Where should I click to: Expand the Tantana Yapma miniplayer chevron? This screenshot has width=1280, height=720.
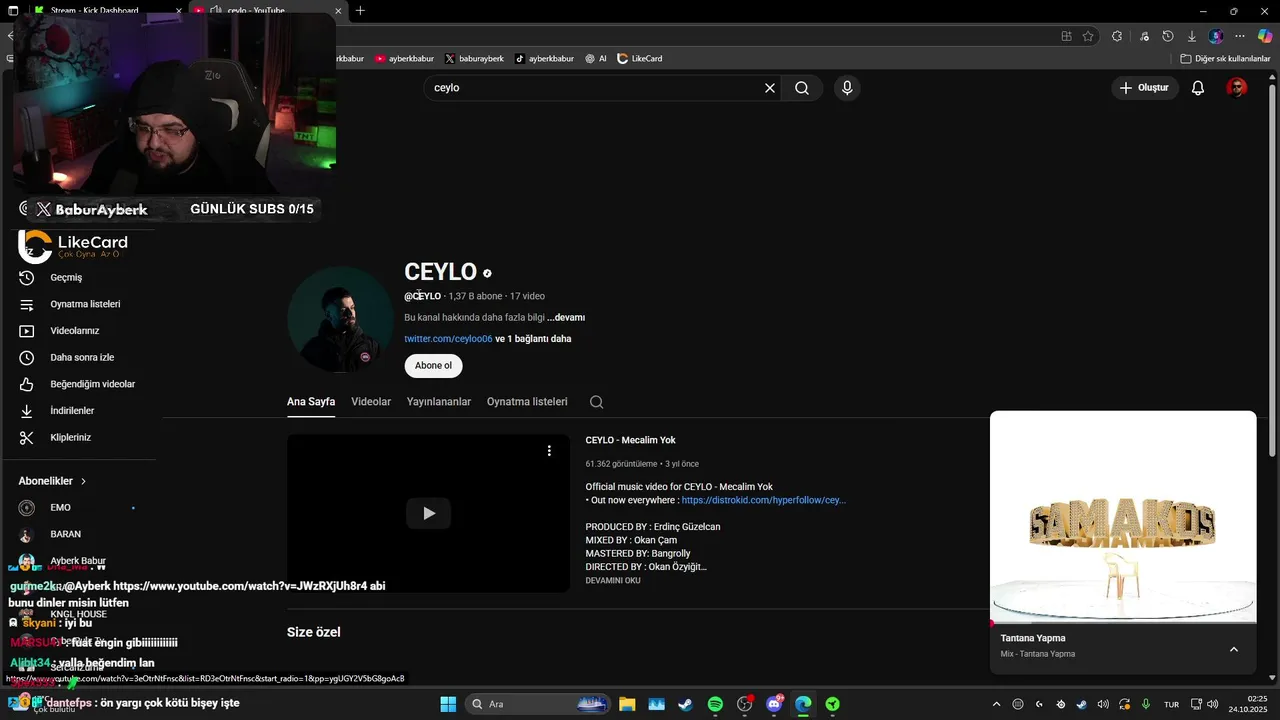pyautogui.click(x=1234, y=649)
